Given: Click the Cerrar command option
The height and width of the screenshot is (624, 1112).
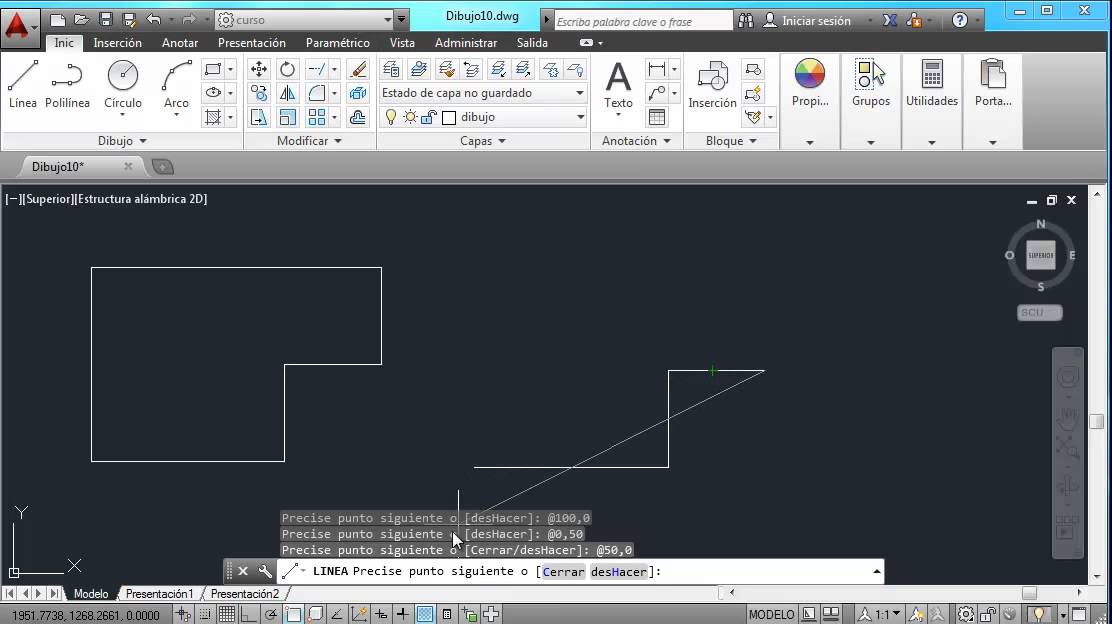Looking at the screenshot, I should tap(564, 572).
